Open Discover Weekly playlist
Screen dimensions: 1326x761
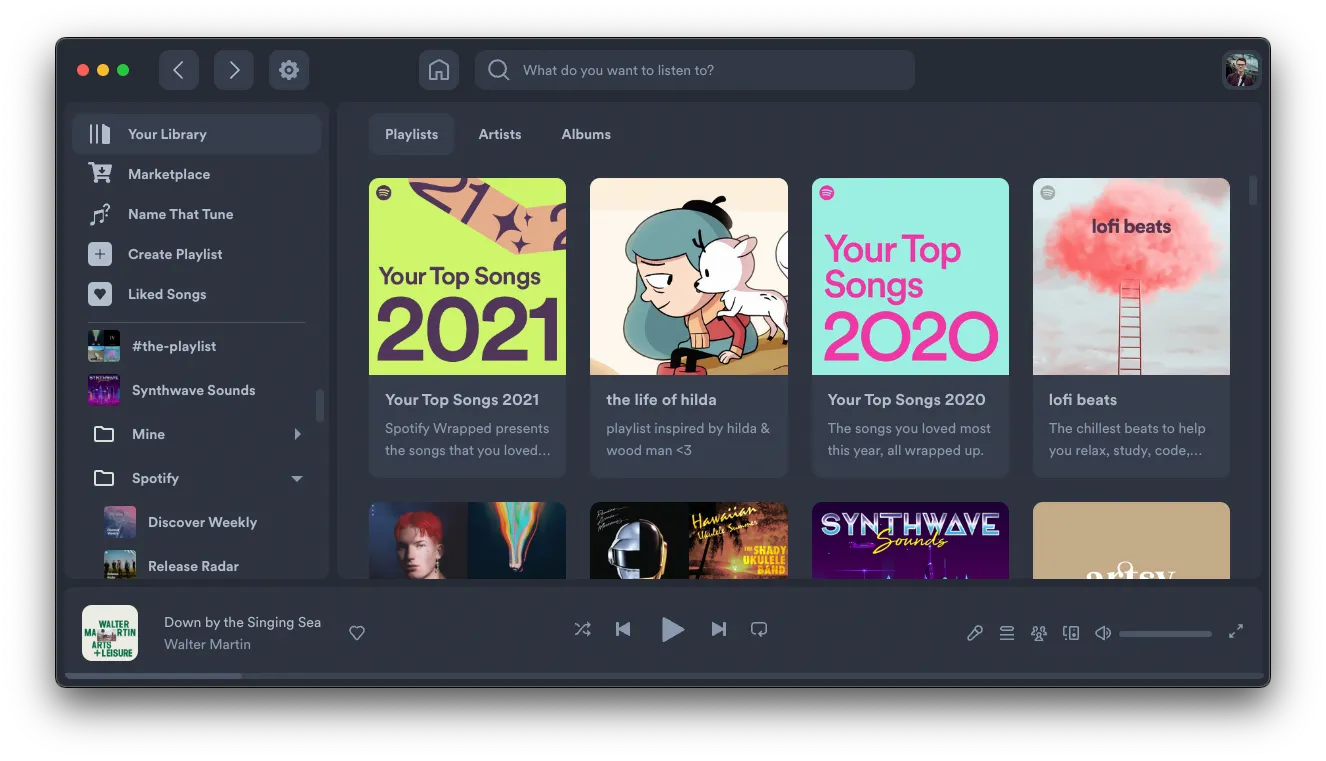coord(202,522)
